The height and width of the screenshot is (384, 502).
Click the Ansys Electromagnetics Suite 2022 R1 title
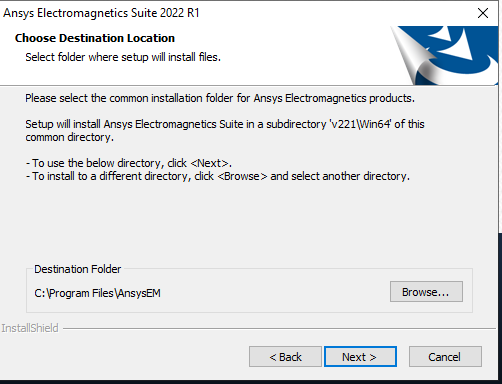(x=101, y=13)
